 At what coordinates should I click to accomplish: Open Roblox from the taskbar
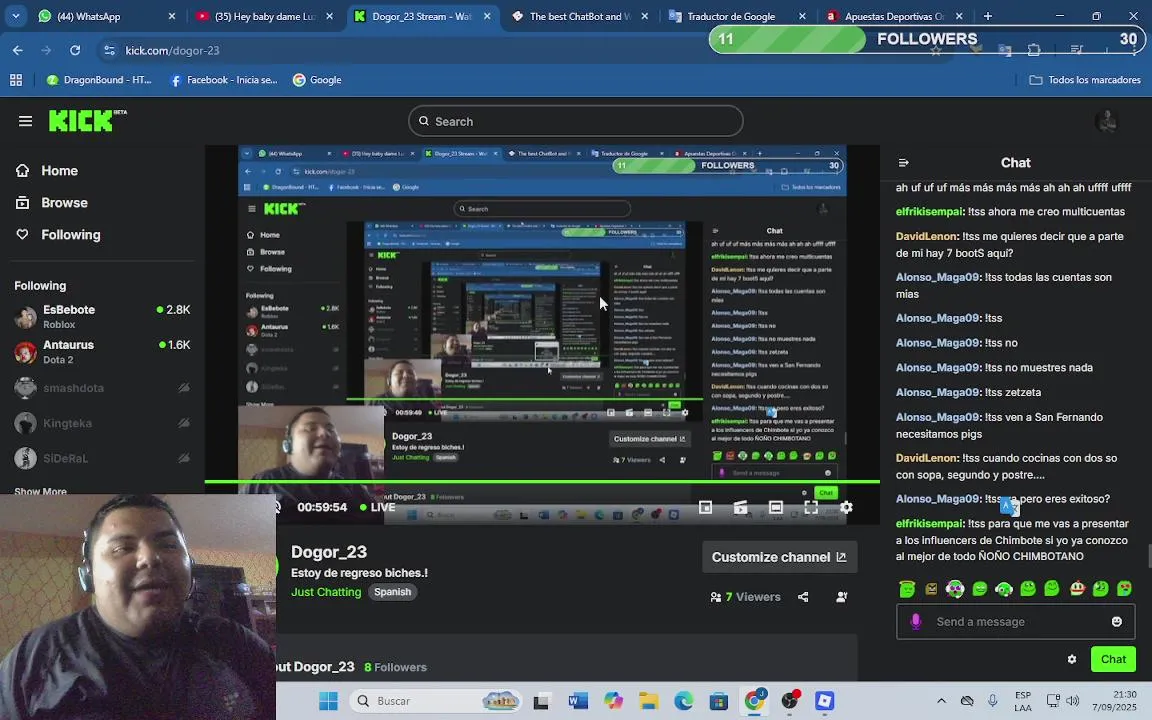pos(824,701)
